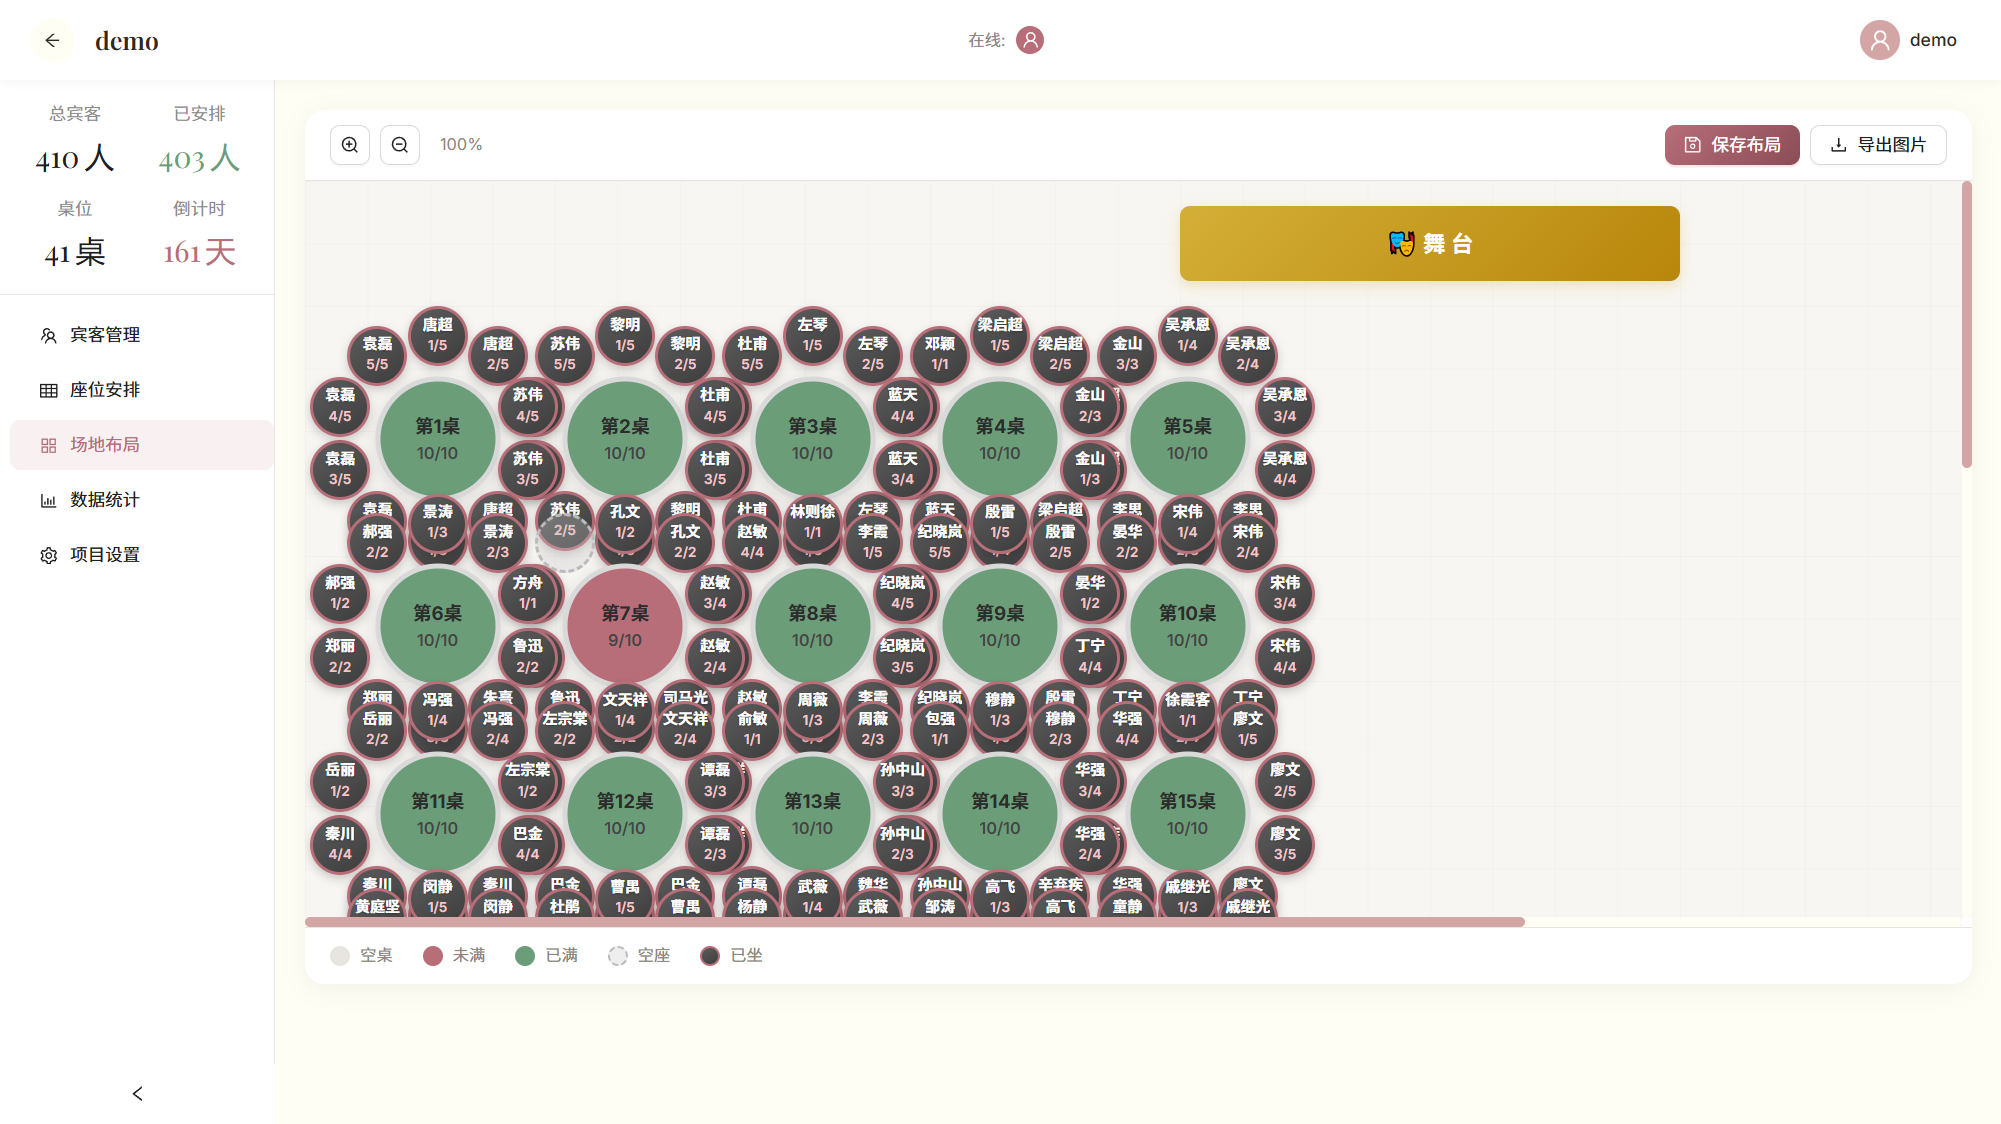This screenshot has height=1124, width=2001.
Task: Click seat 徐霞客 1/1
Action: (x=1187, y=710)
